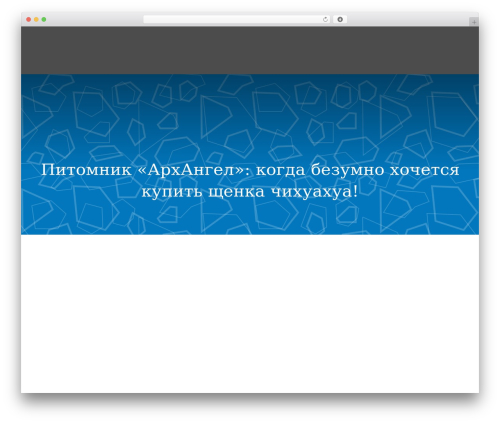Click the reload icon in address bar
Viewport: 500px width, 423px height.
(x=325, y=20)
